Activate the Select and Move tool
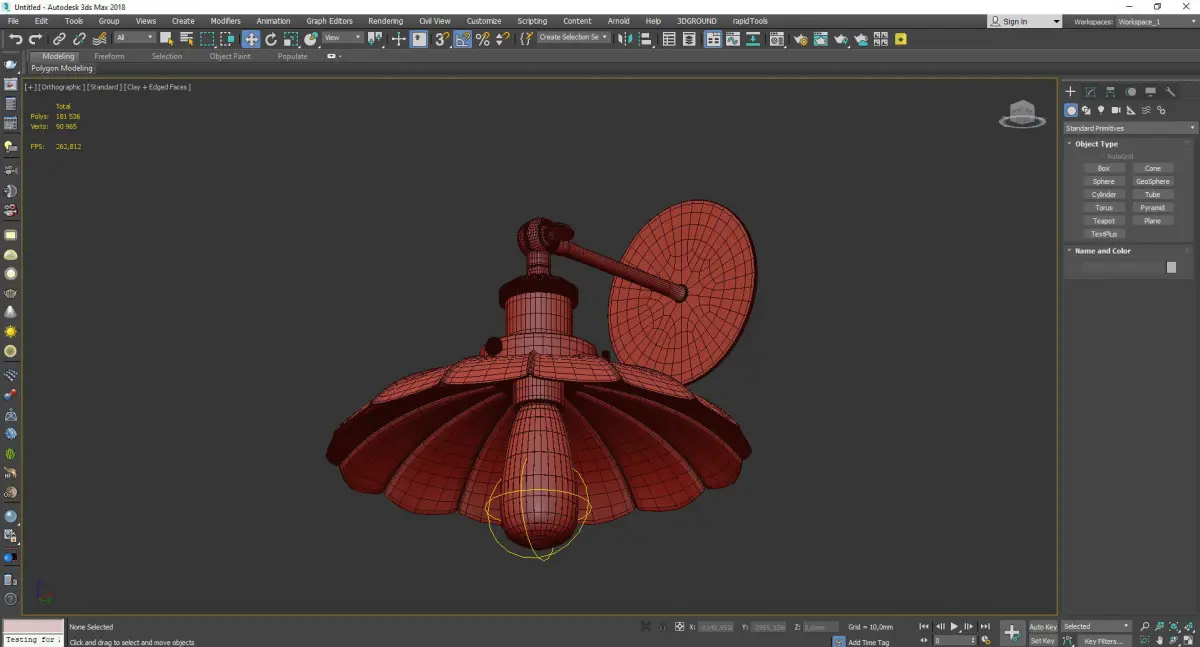 pos(251,39)
